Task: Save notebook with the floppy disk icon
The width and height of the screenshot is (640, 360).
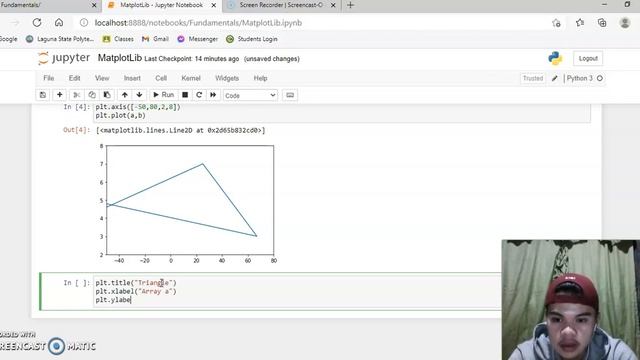Action: coord(43,95)
